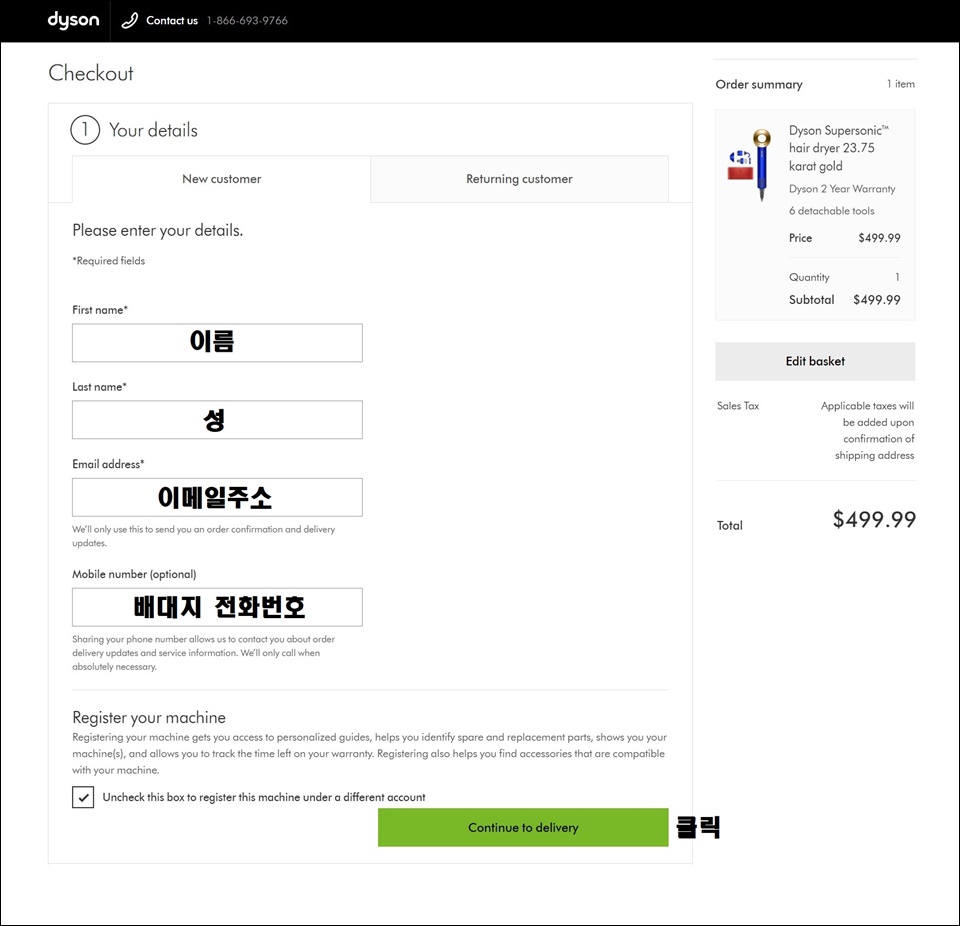Click the '6 detachable tools' text
Screen dimensions: 960x926
[x=831, y=211]
